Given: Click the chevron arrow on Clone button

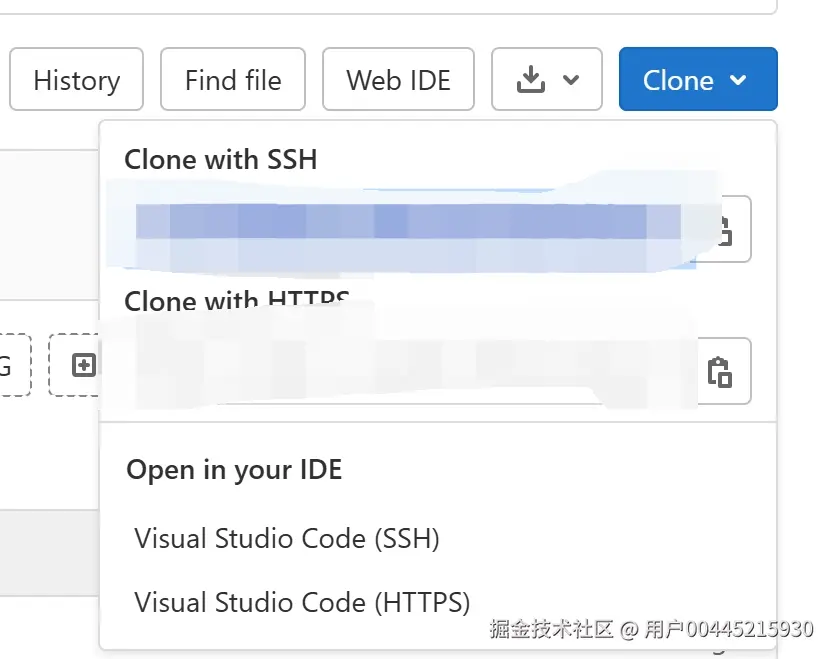Looking at the screenshot, I should (x=739, y=80).
